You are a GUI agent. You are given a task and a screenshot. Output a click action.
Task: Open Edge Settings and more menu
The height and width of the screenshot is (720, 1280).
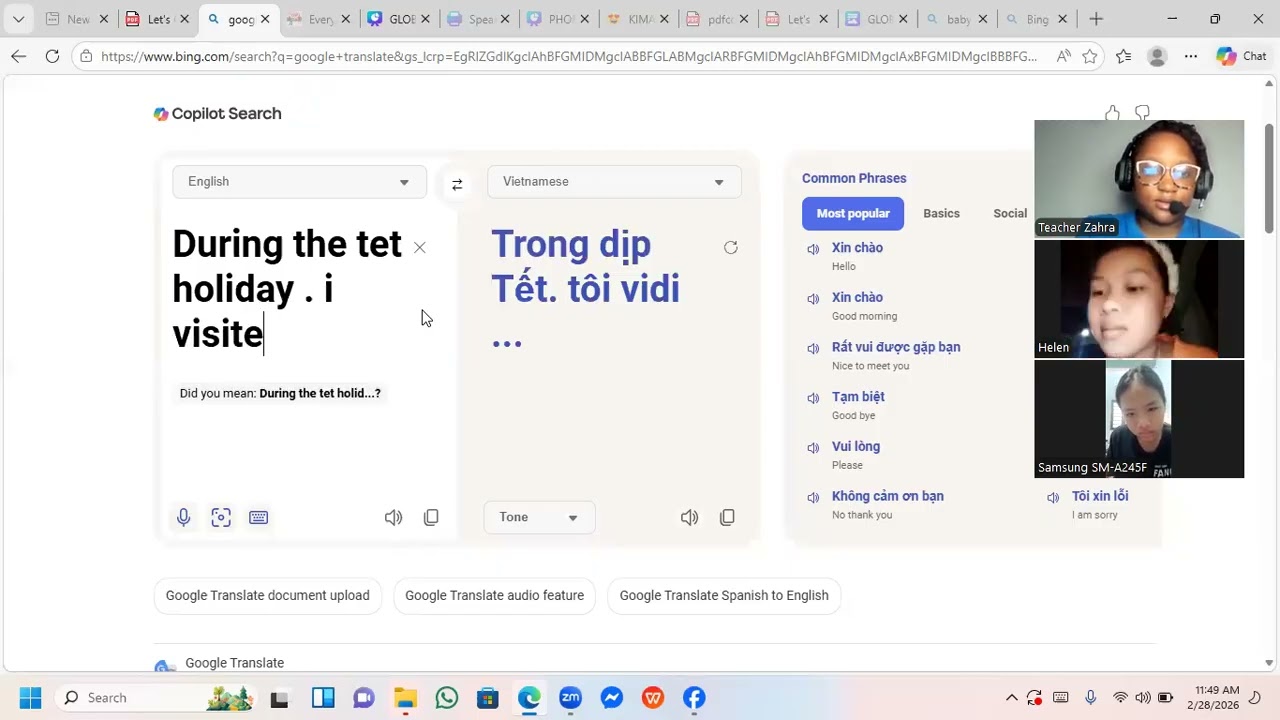(x=1190, y=56)
